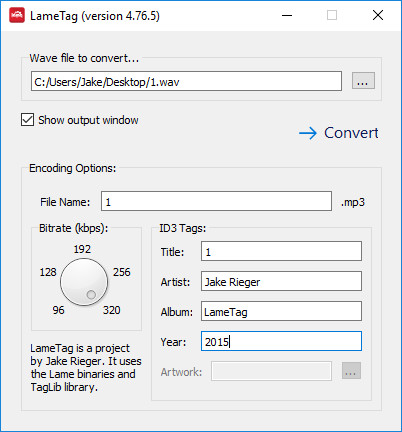Click the disabled Artwork browse button
The image size is (402, 432).
coord(351,371)
